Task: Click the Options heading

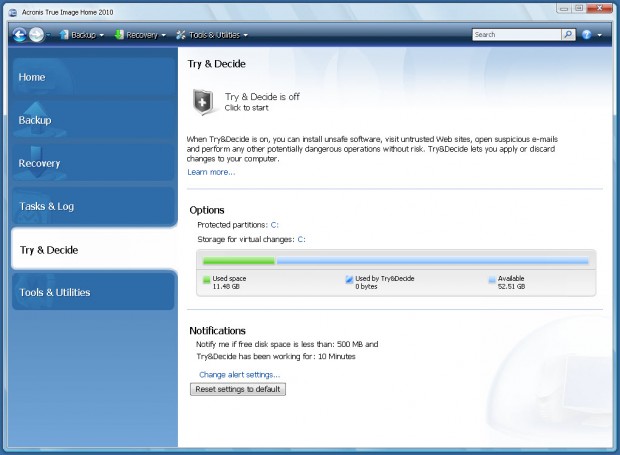Action: point(207,210)
